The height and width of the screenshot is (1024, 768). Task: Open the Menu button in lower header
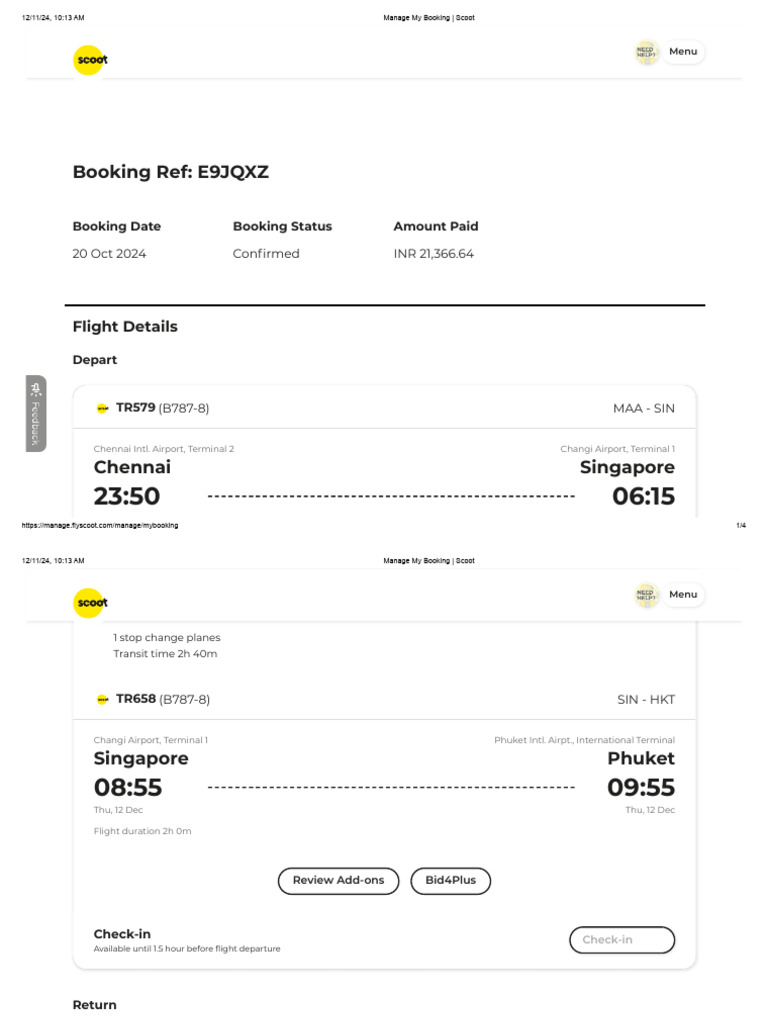683,595
